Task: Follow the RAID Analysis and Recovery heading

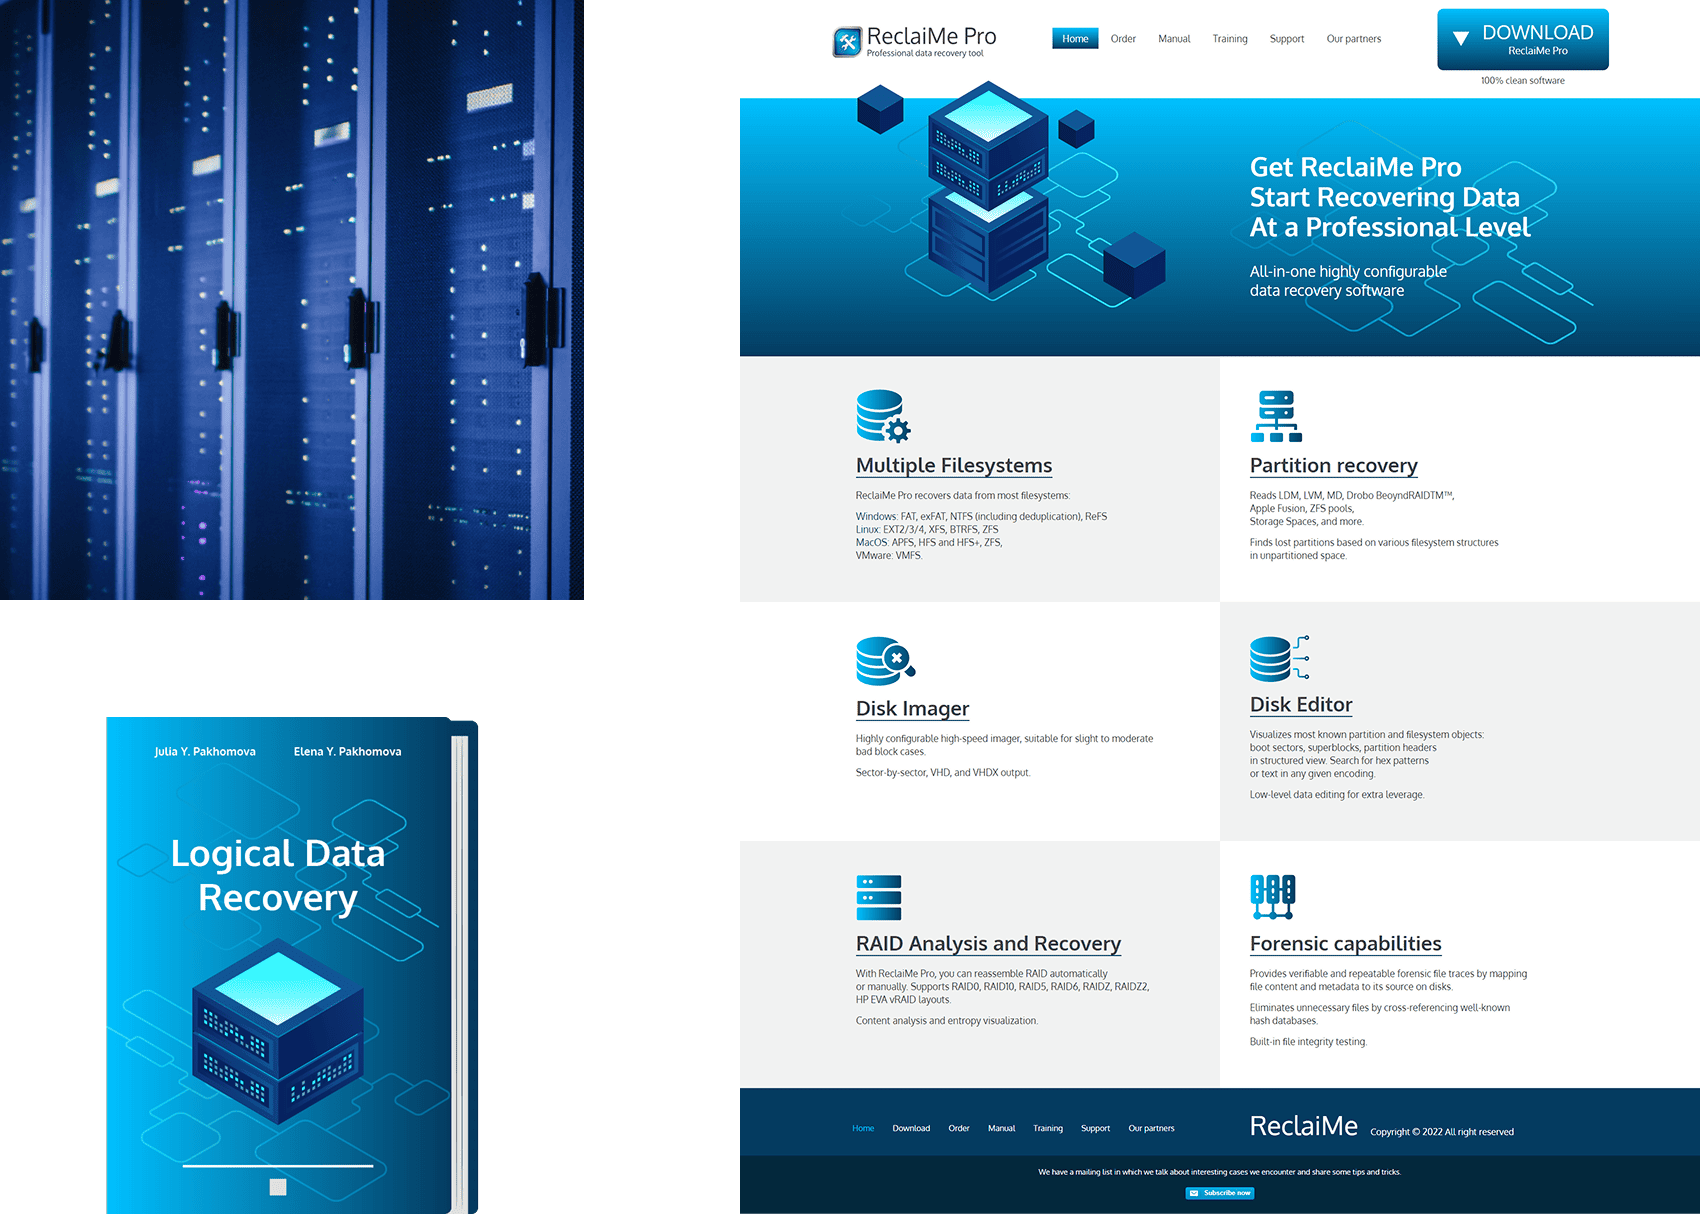Action: [x=987, y=944]
